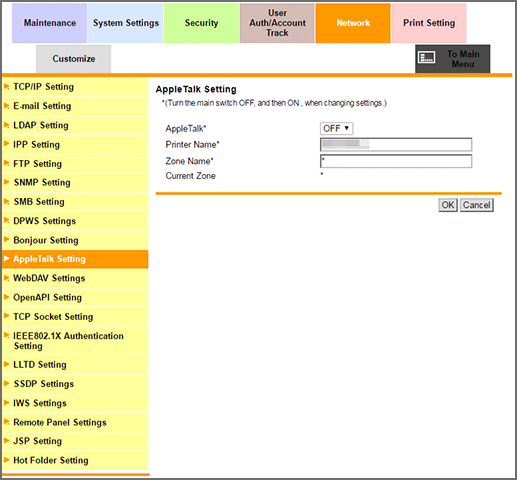The width and height of the screenshot is (517, 480).
Task: Open IWS Settings entry
Action: [75, 403]
